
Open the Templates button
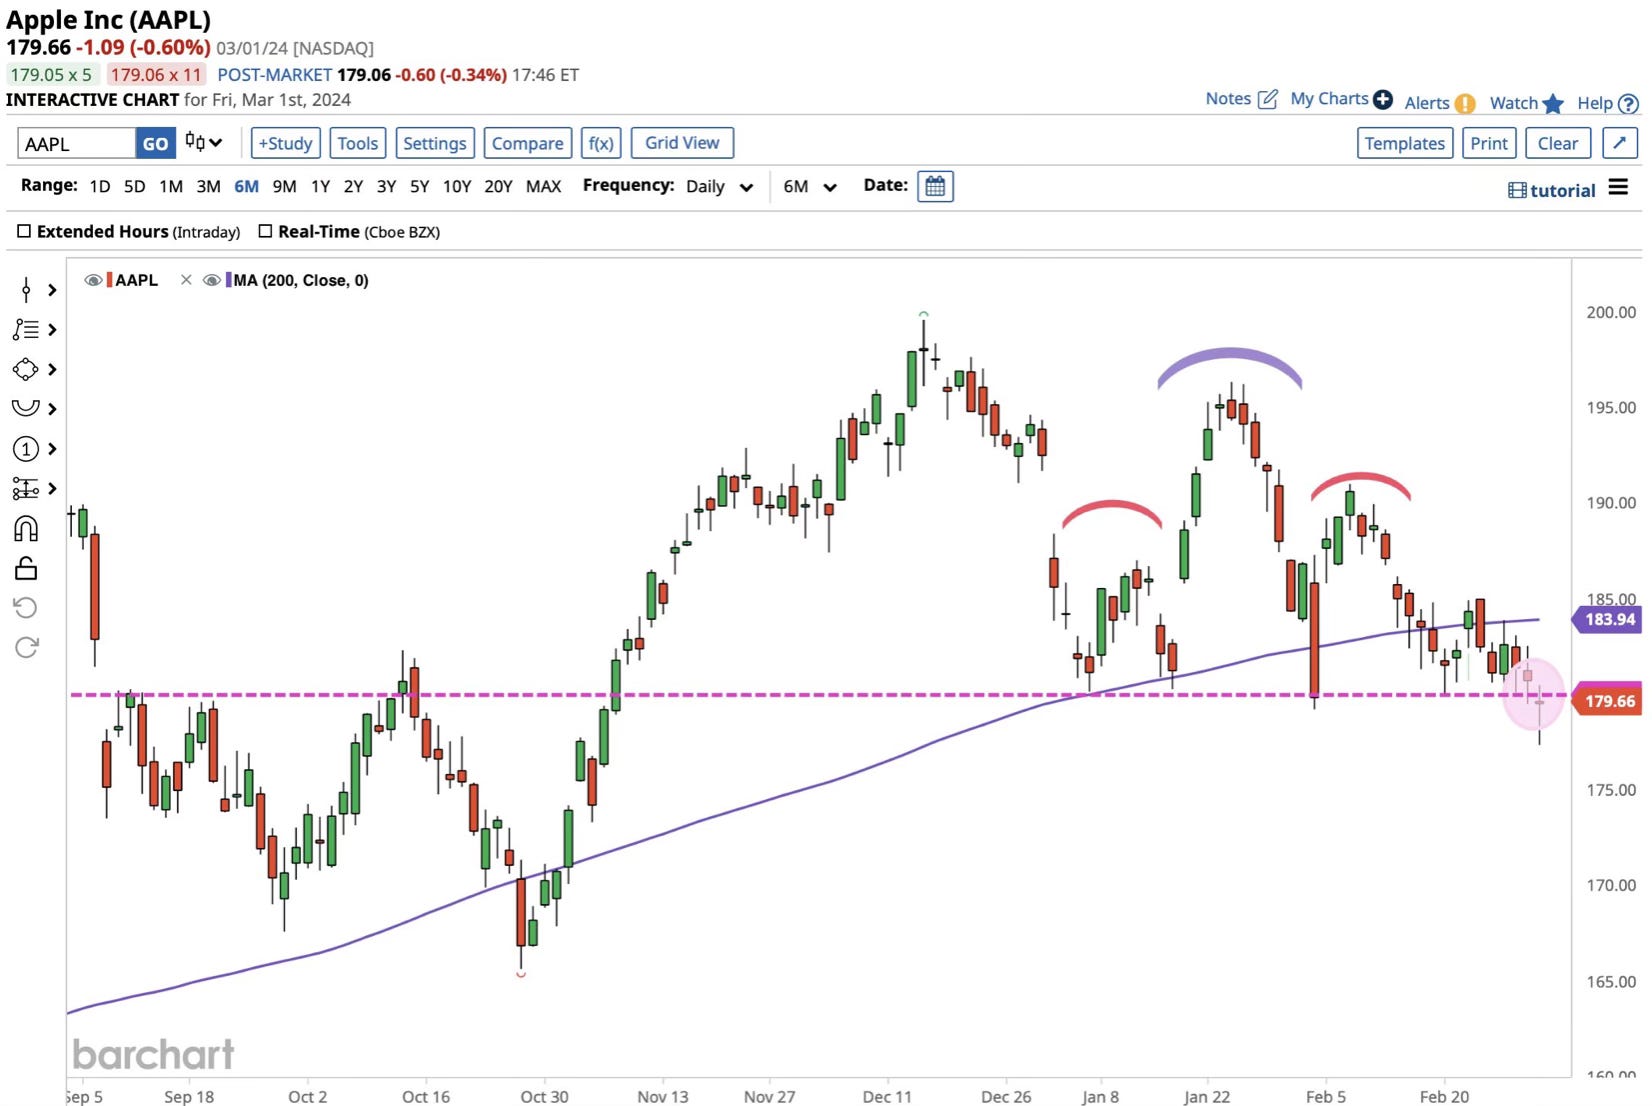(x=1405, y=143)
